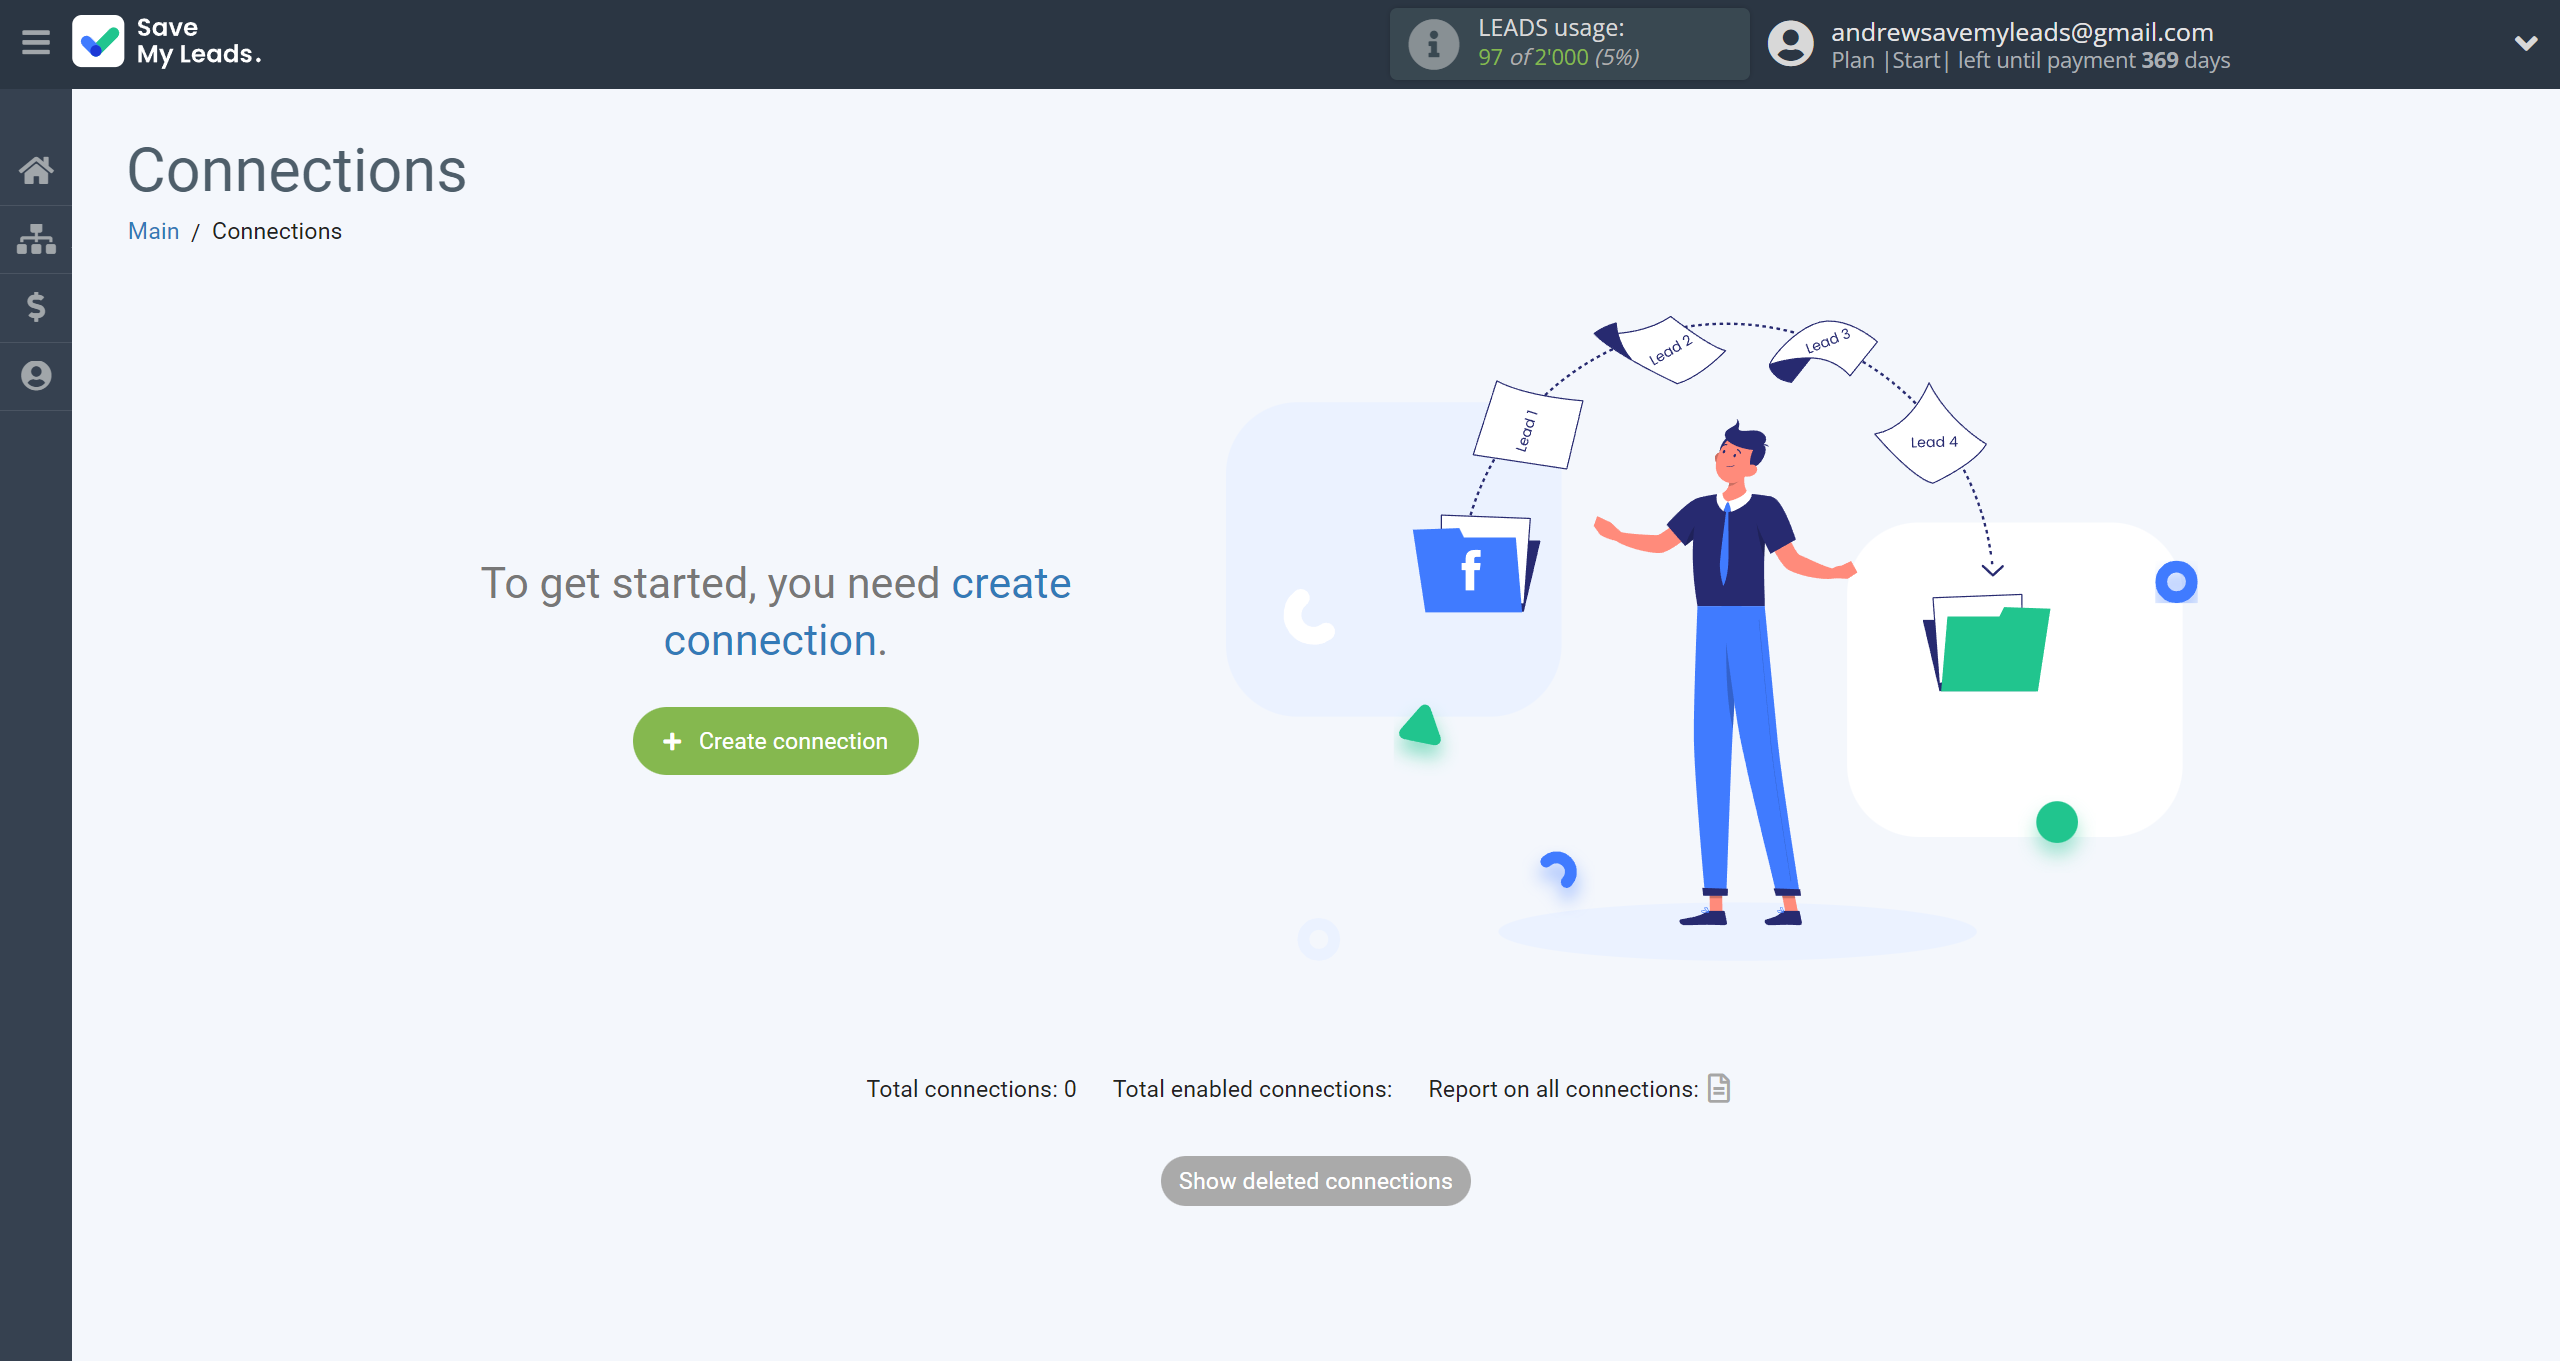The image size is (2560, 1361).
Task: Open the home/main dashboard icon
Action: point(36,169)
